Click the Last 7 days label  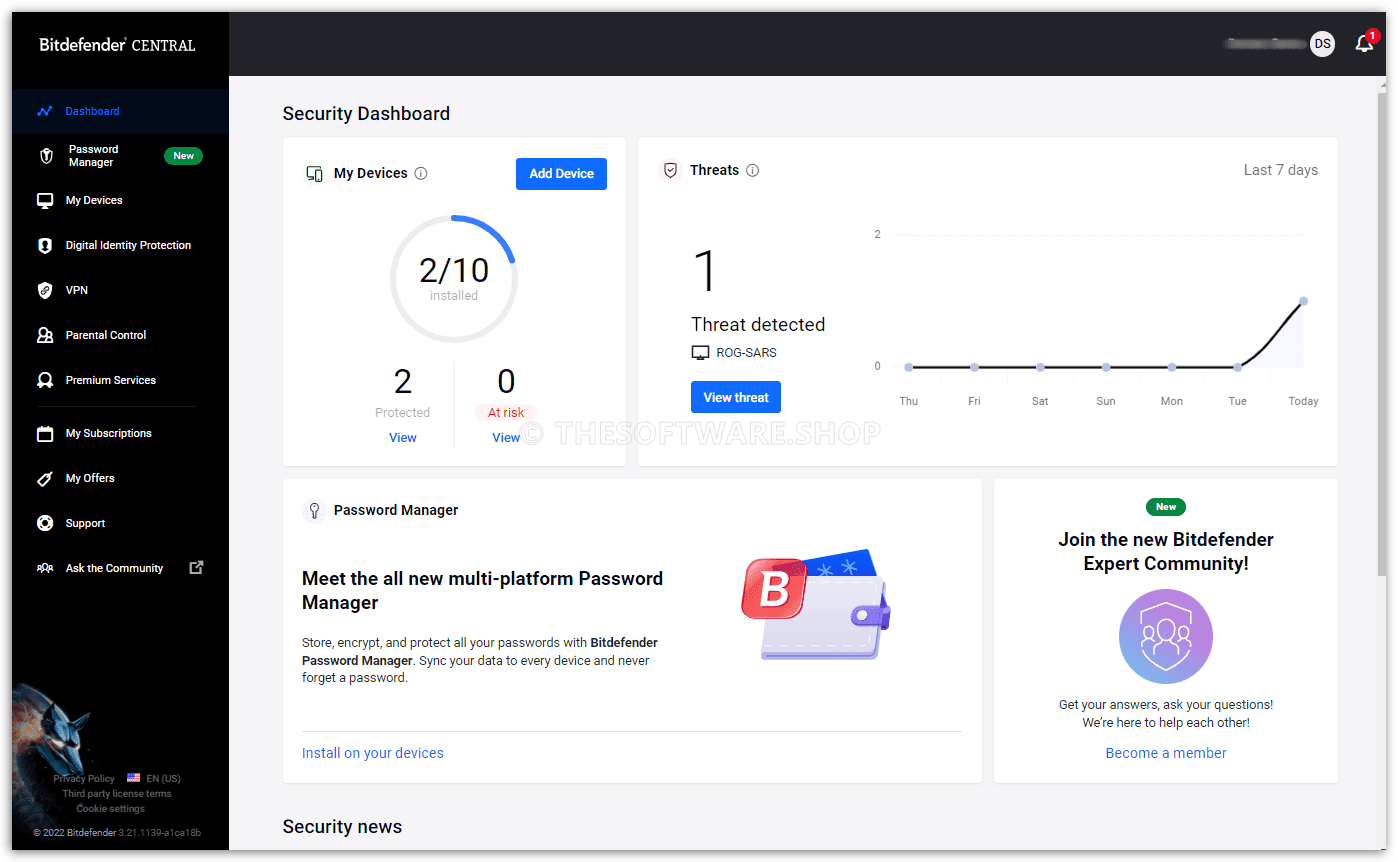click(1281, 170)
